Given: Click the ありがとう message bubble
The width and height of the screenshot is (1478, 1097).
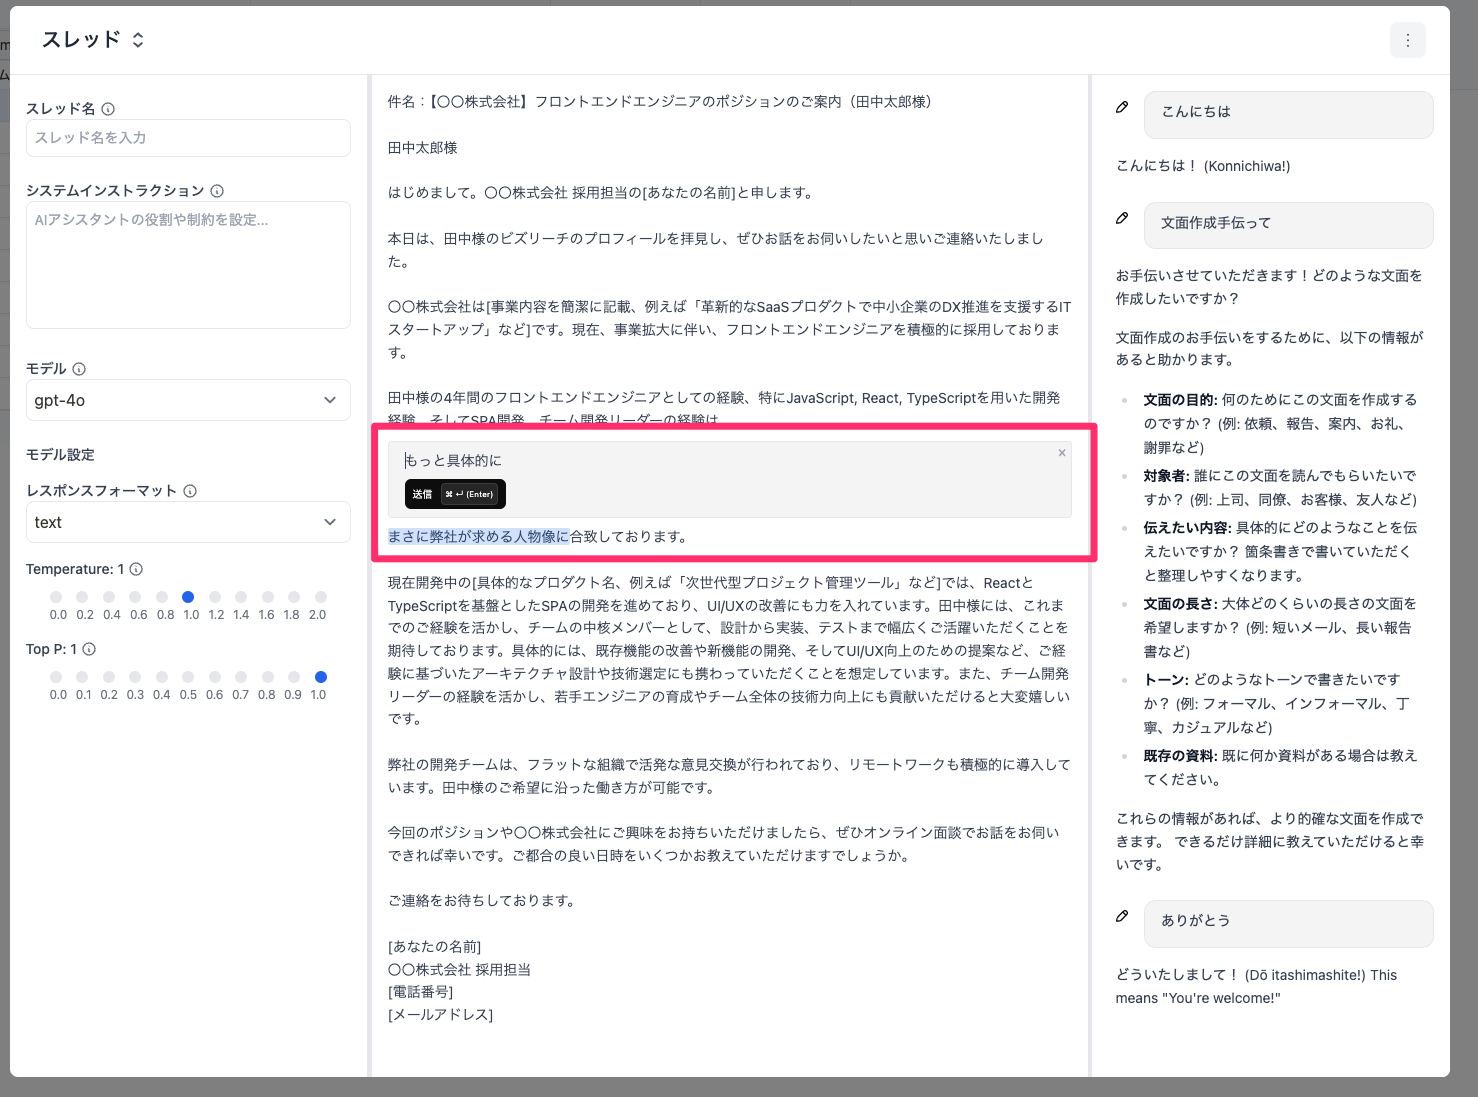Looking at the screenshot, I should pos(1288,924).
